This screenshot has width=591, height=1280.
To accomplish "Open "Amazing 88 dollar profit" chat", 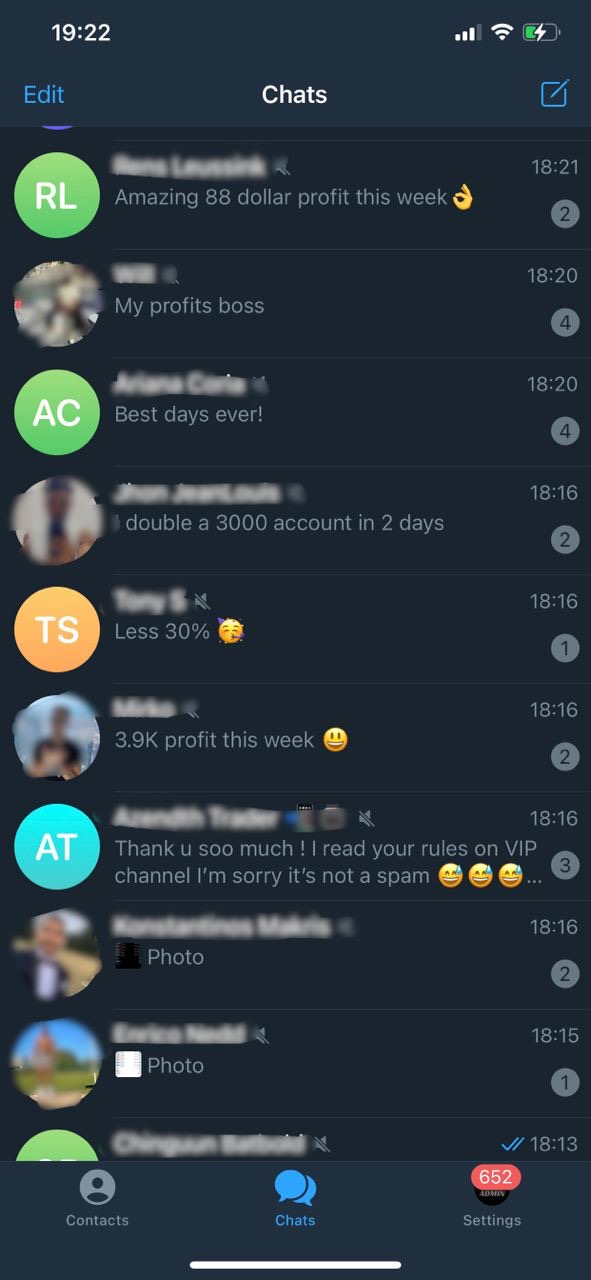I will point(295,195).
